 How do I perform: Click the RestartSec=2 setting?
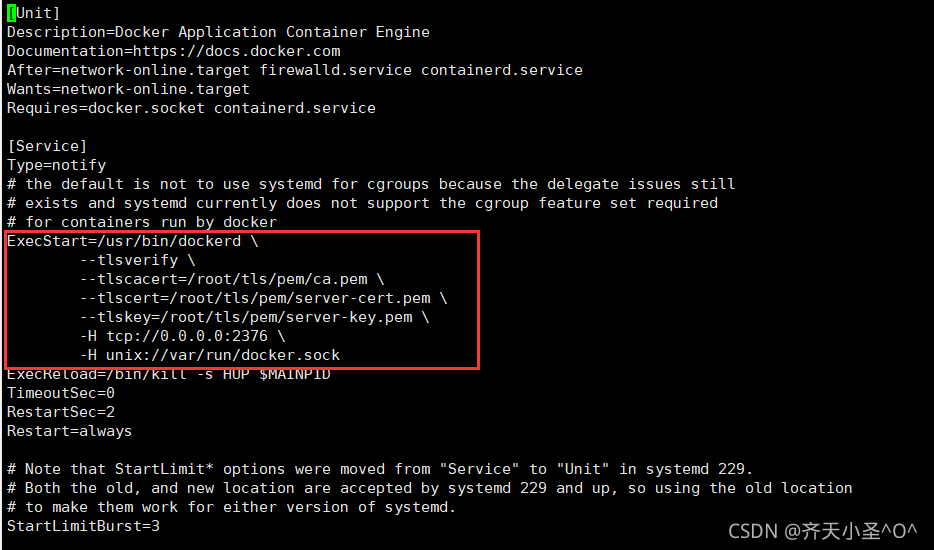61,412
